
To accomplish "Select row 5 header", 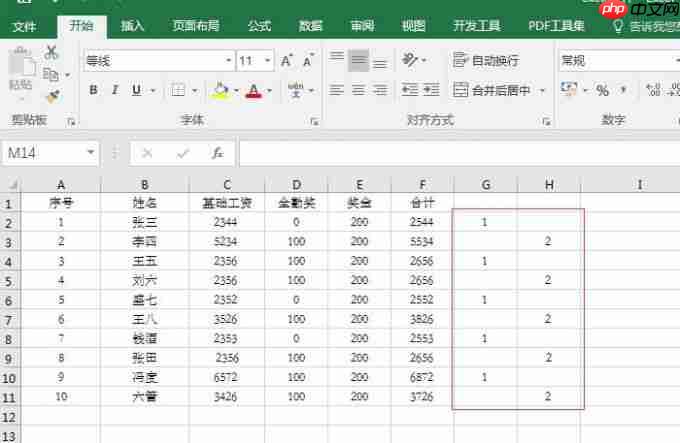I will 9,282.
